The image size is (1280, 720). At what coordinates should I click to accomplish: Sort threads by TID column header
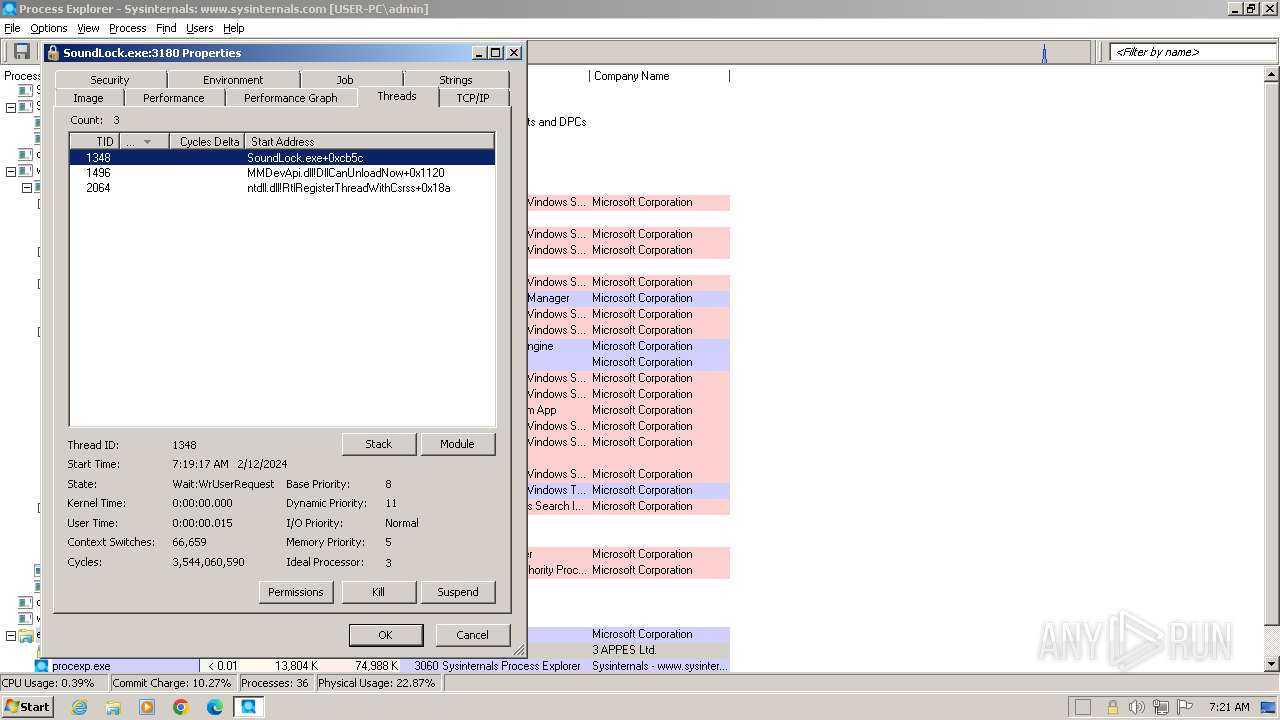[95, 142]
